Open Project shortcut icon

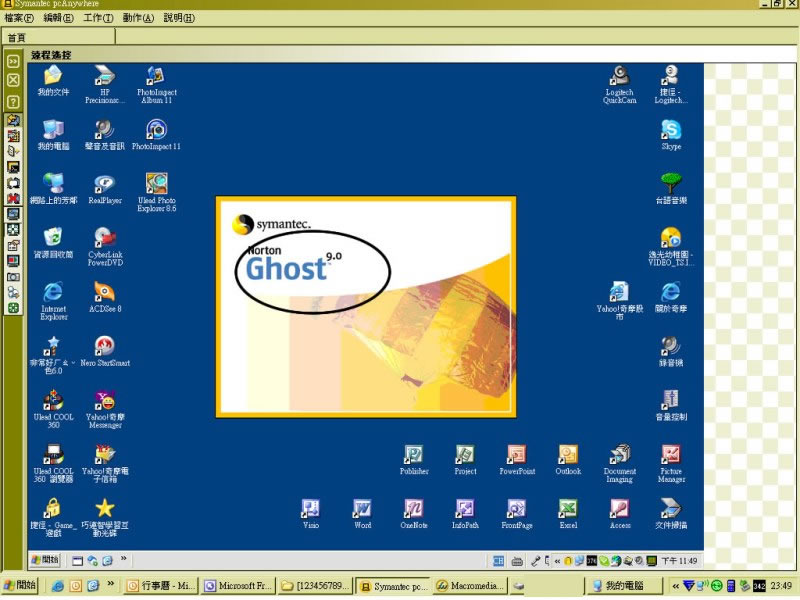pyautogui.click(x=465, y=460)
